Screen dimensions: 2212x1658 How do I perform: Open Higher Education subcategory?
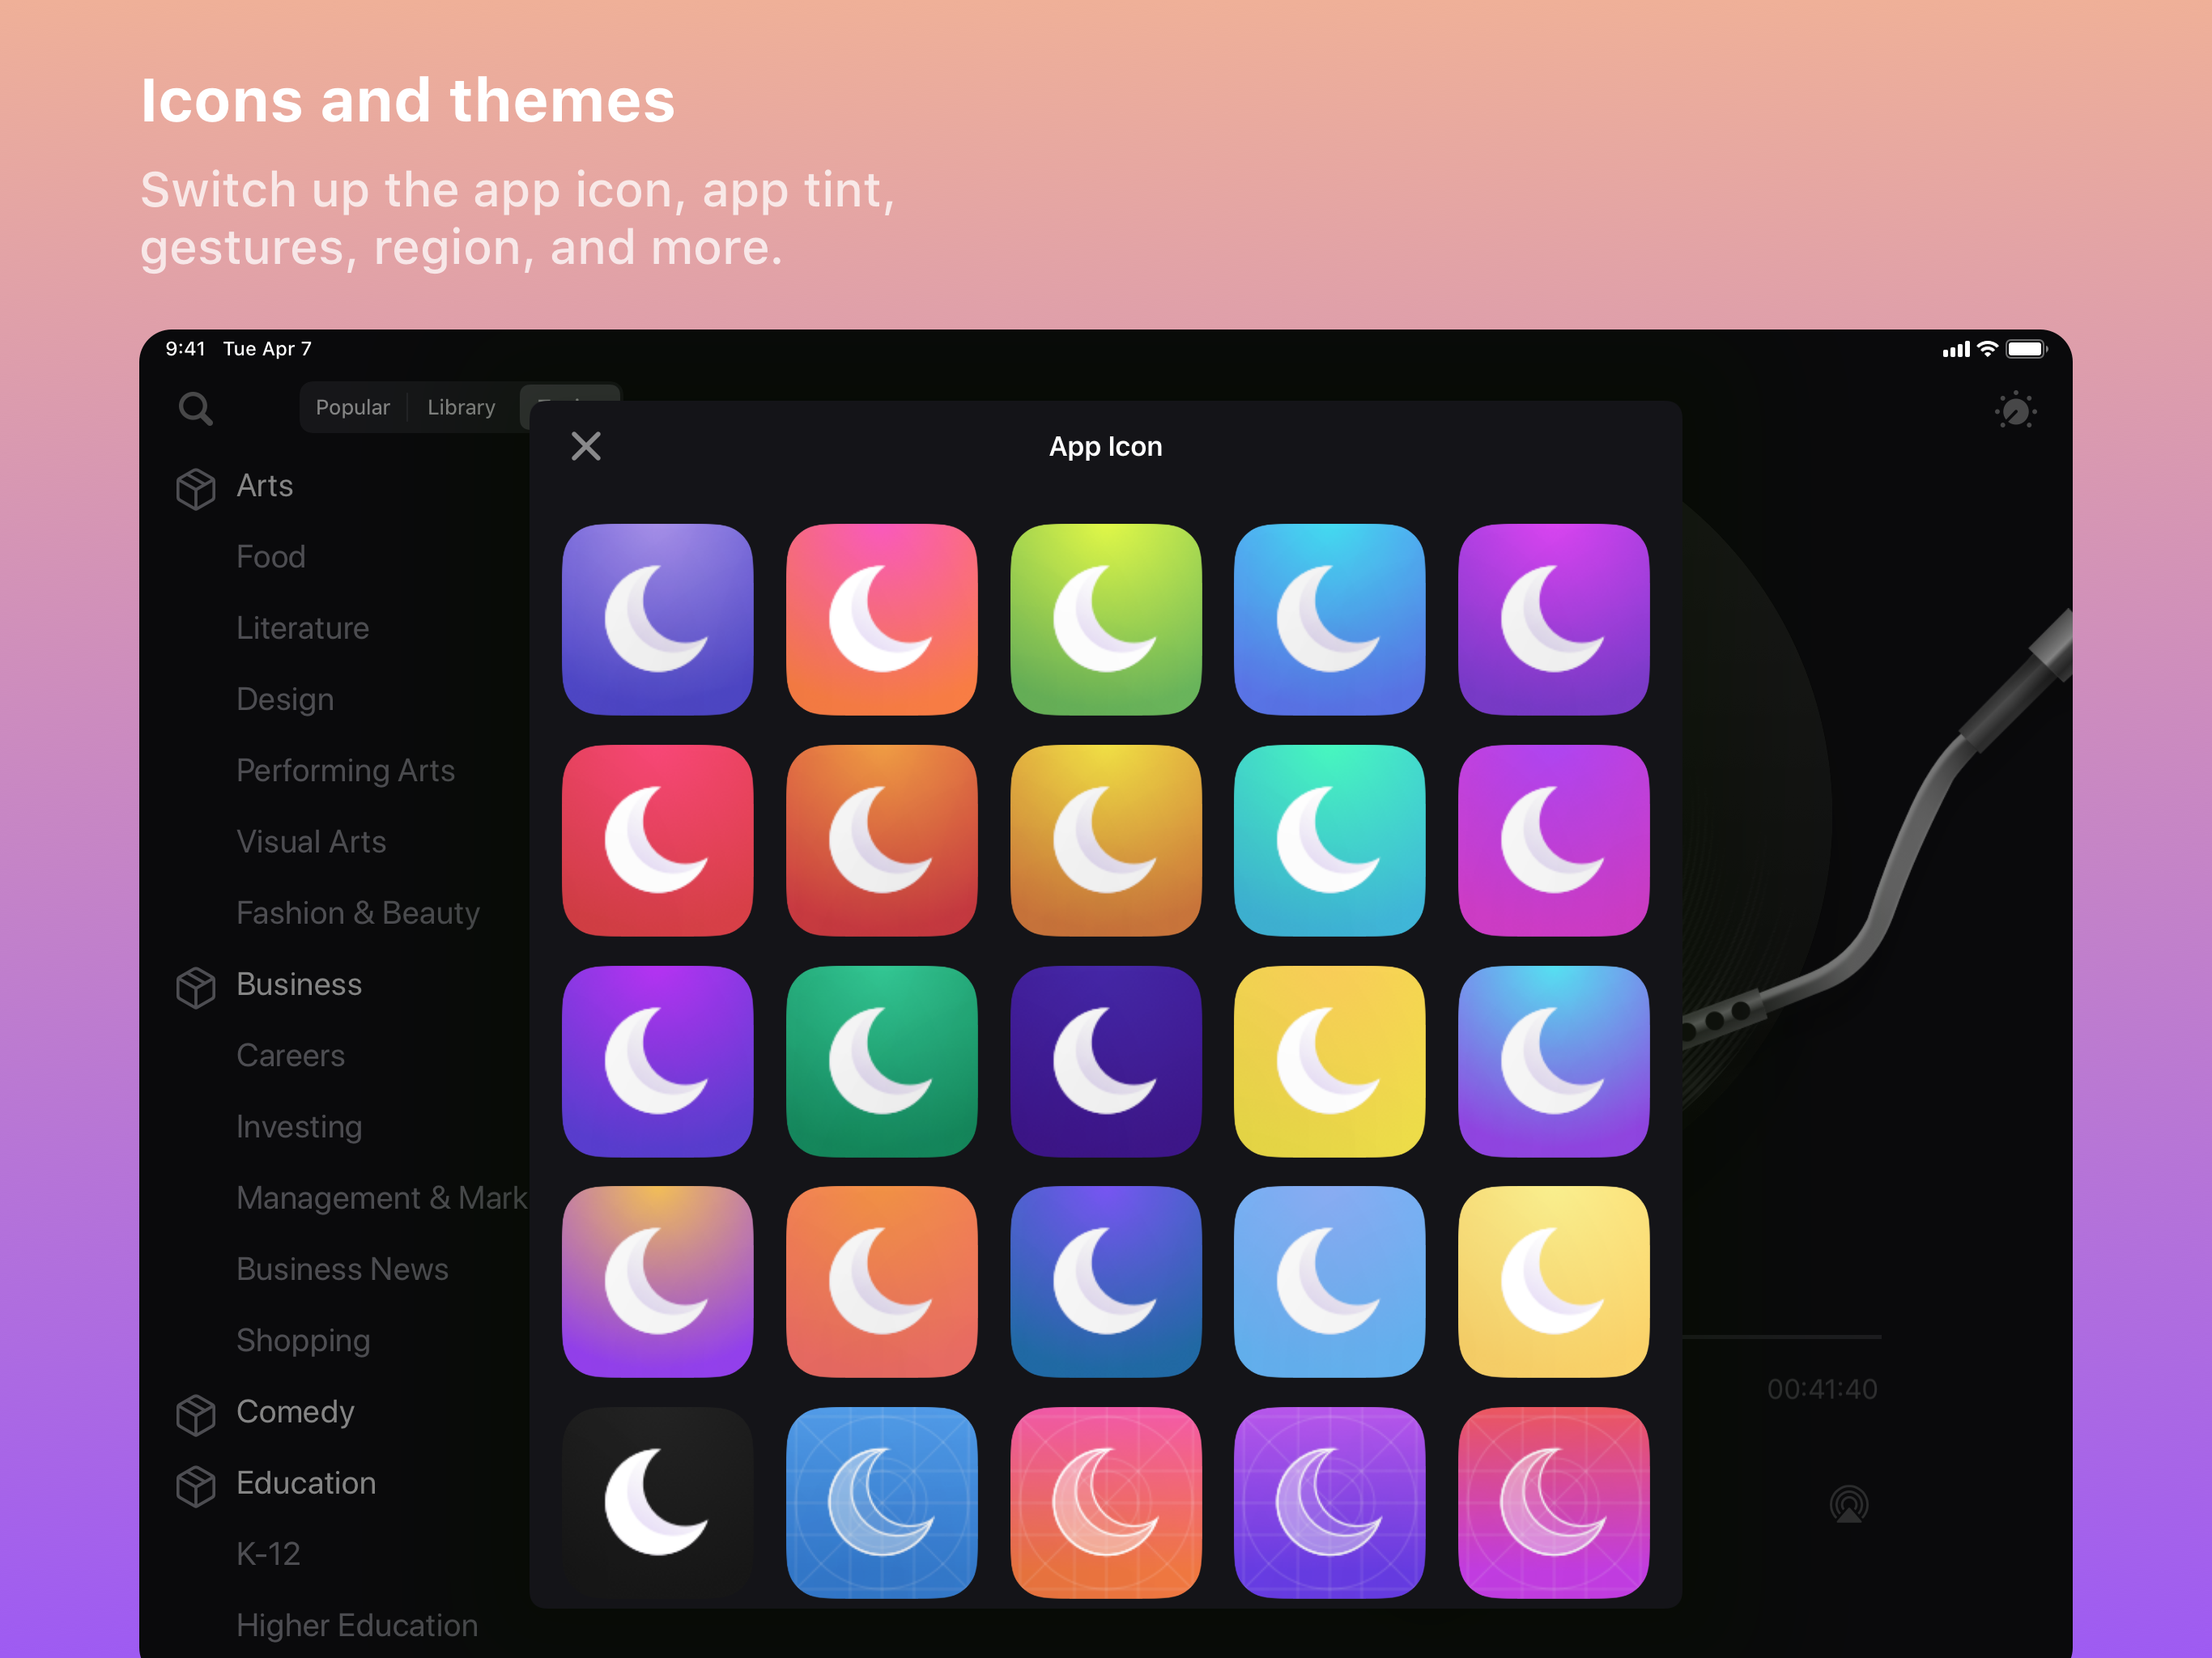pos(356,1625)
